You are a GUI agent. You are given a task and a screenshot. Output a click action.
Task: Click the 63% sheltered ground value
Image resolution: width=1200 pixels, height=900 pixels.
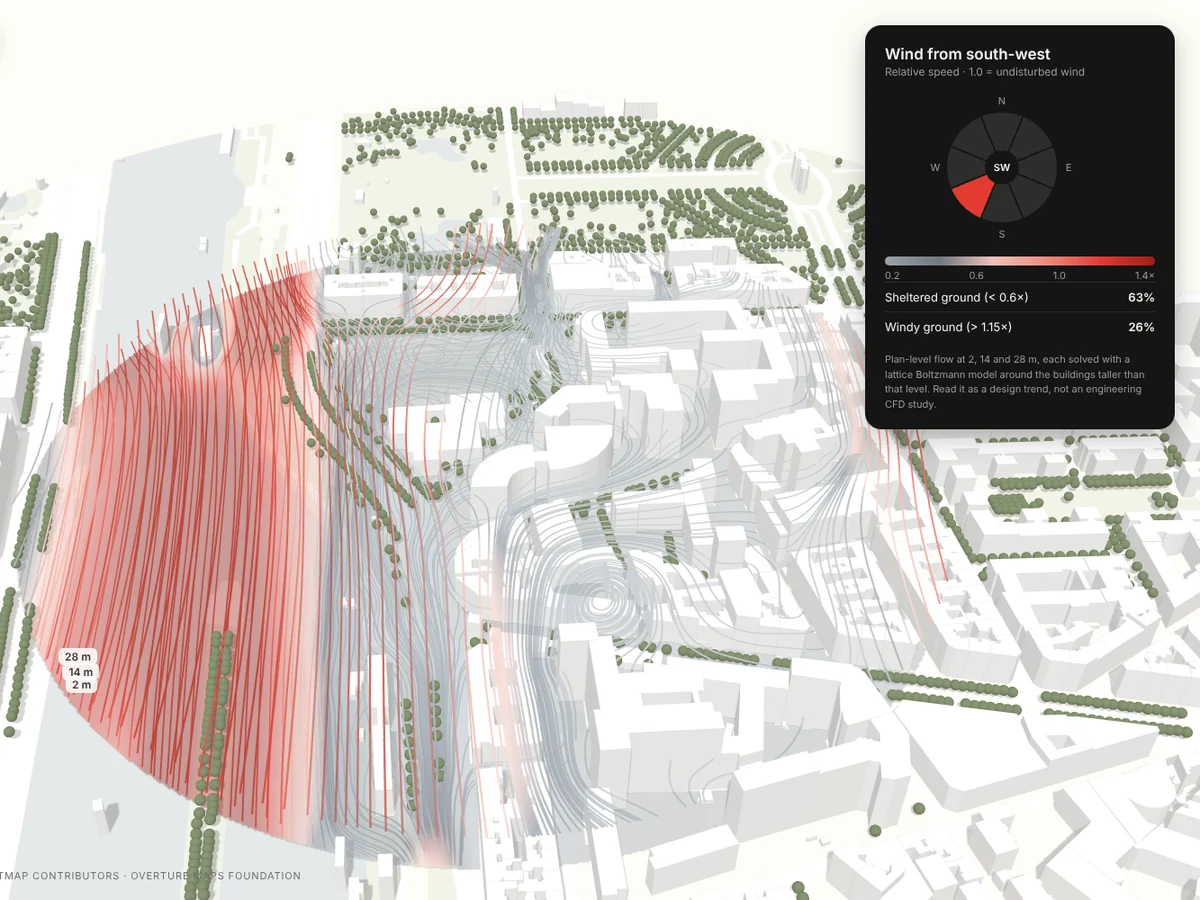point(1141,298)
